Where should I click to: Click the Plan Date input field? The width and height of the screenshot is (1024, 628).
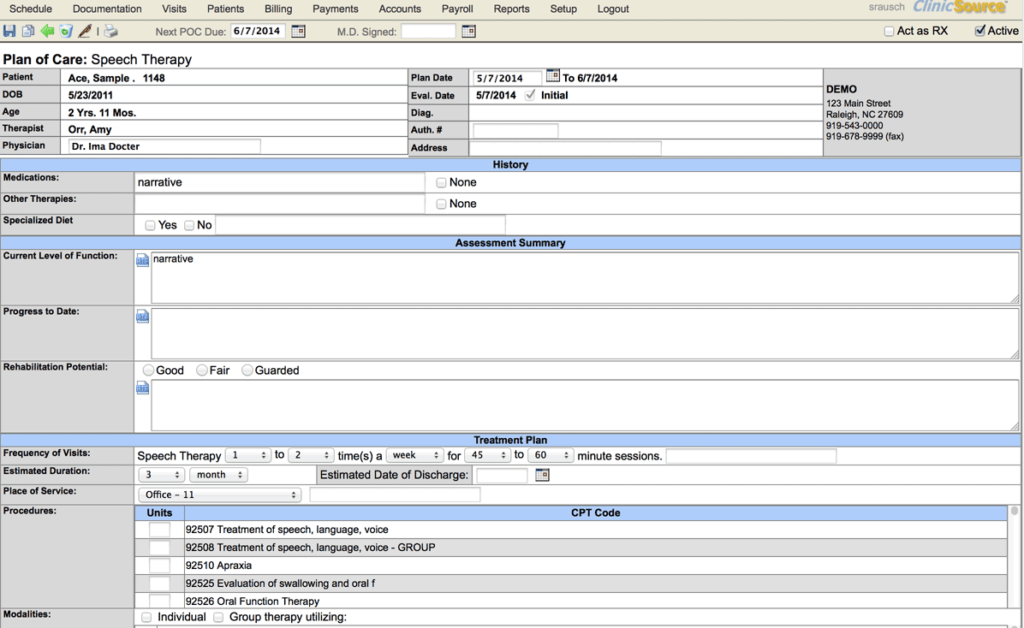(507, 78)
